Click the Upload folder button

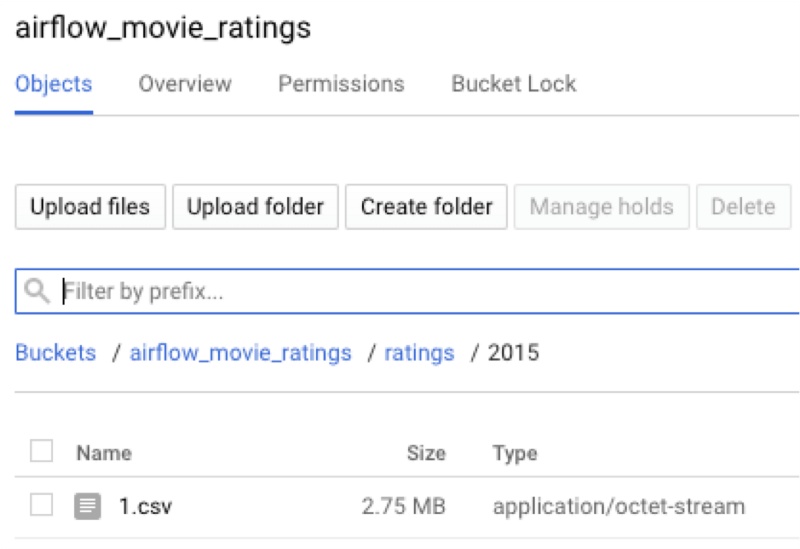click(x=255, y=207)
